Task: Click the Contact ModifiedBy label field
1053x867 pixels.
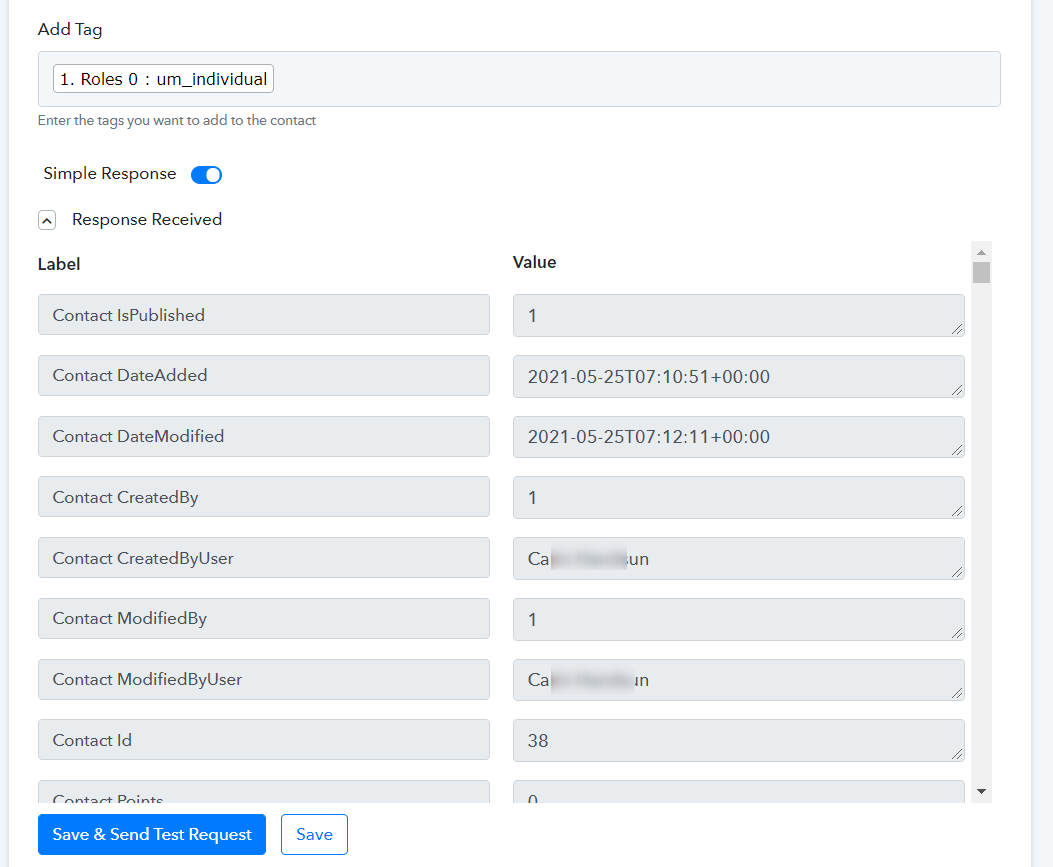Action: [x=264, y=619]
